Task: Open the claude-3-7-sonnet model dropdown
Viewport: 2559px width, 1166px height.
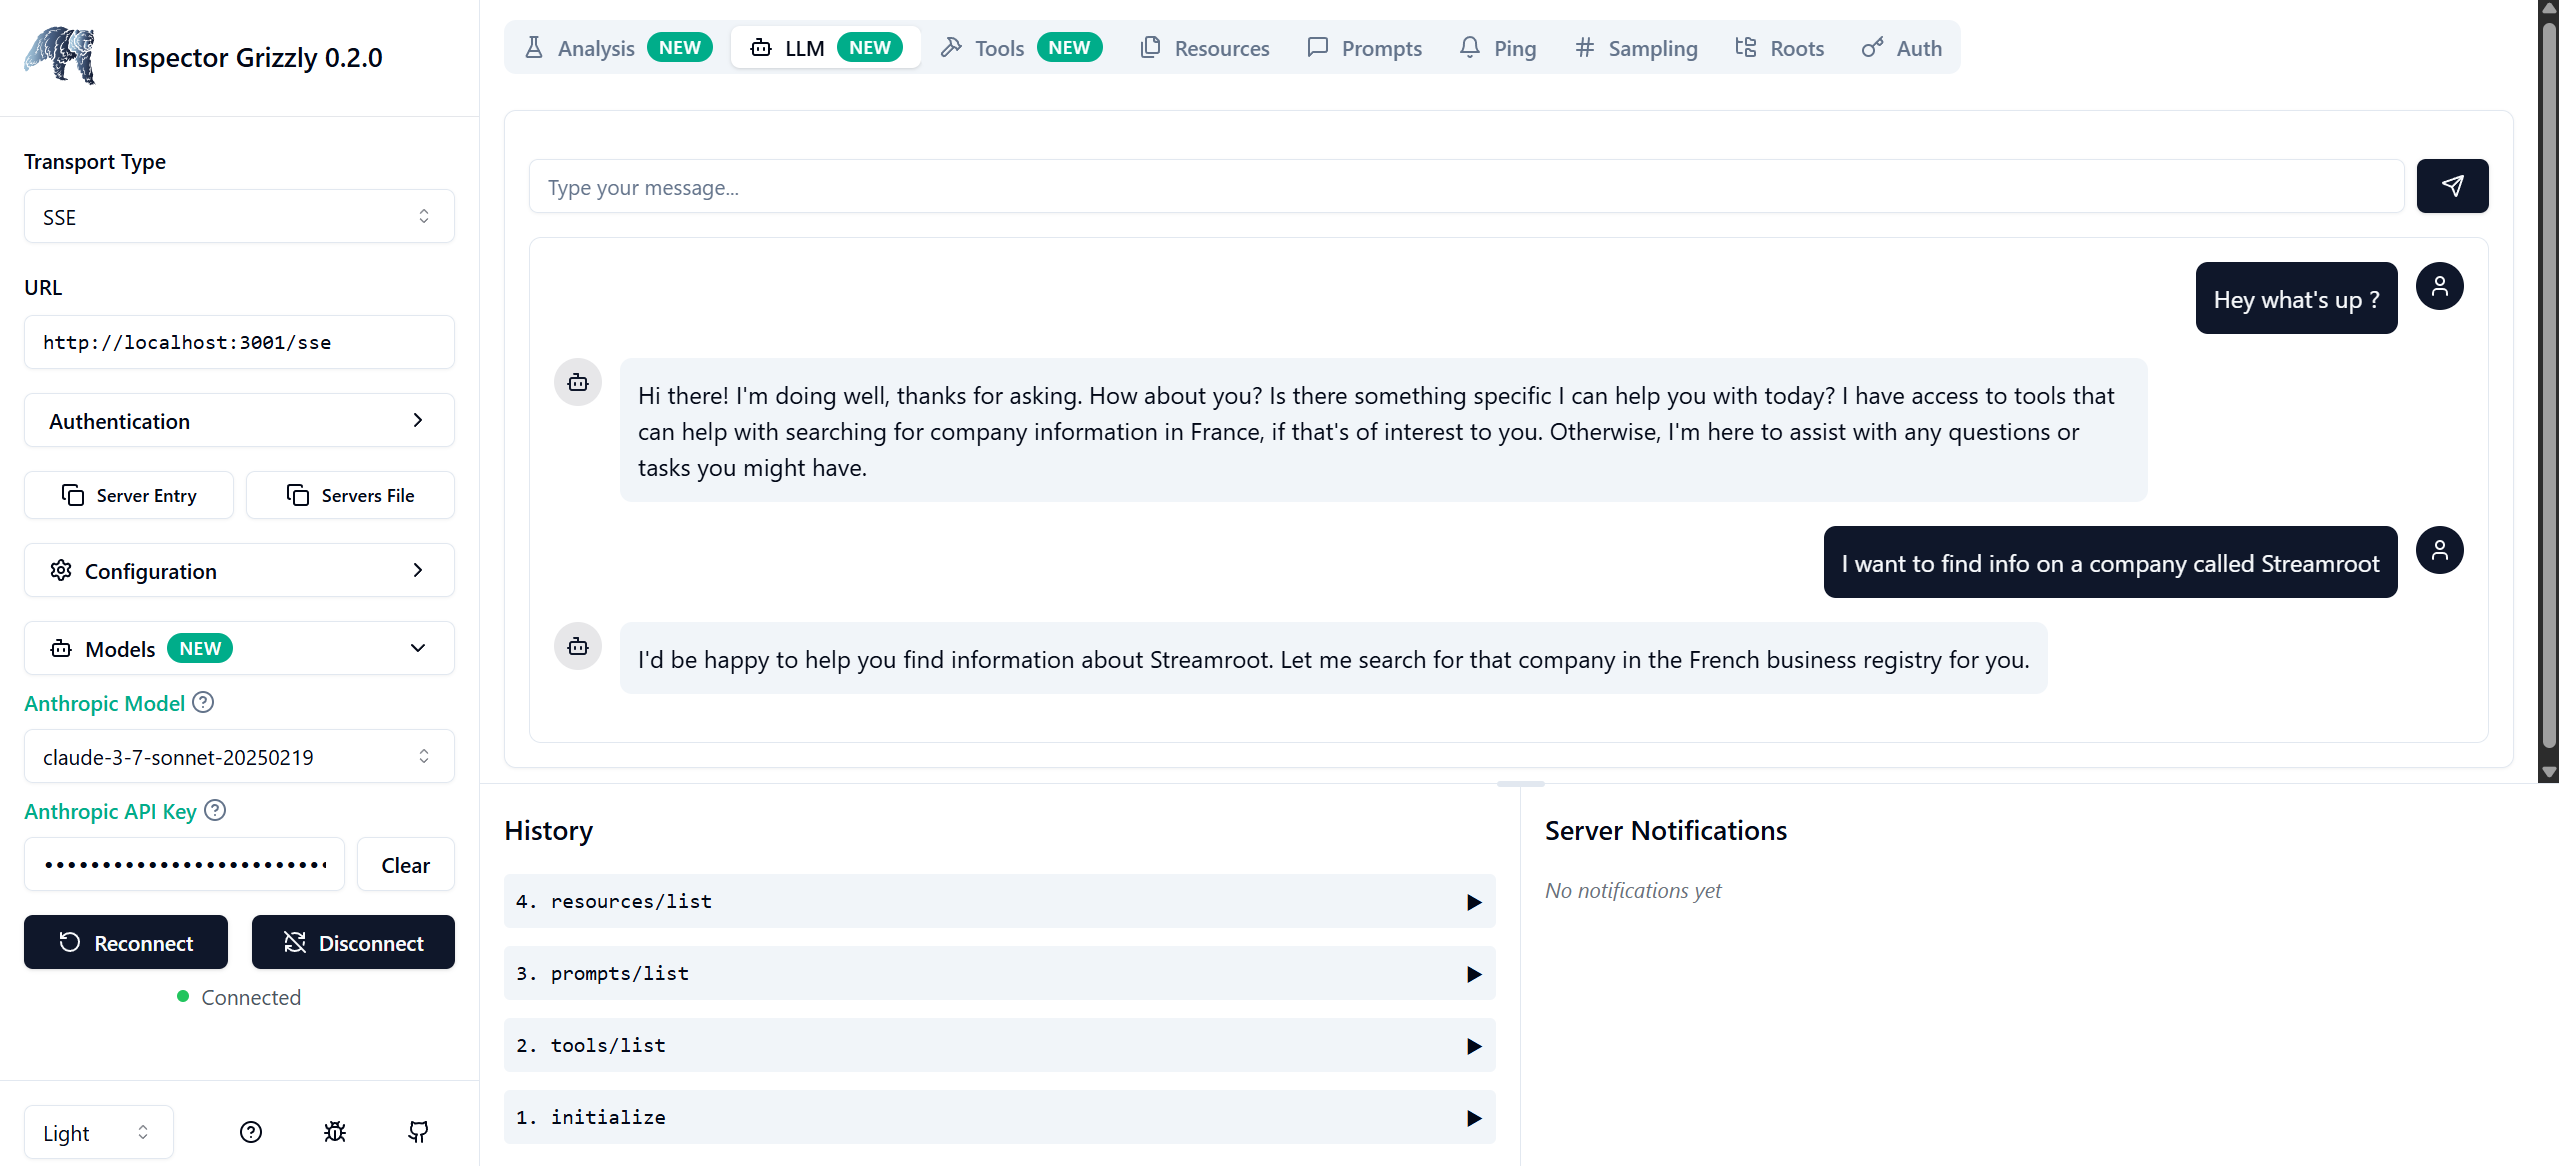Action: pos(239,757)
